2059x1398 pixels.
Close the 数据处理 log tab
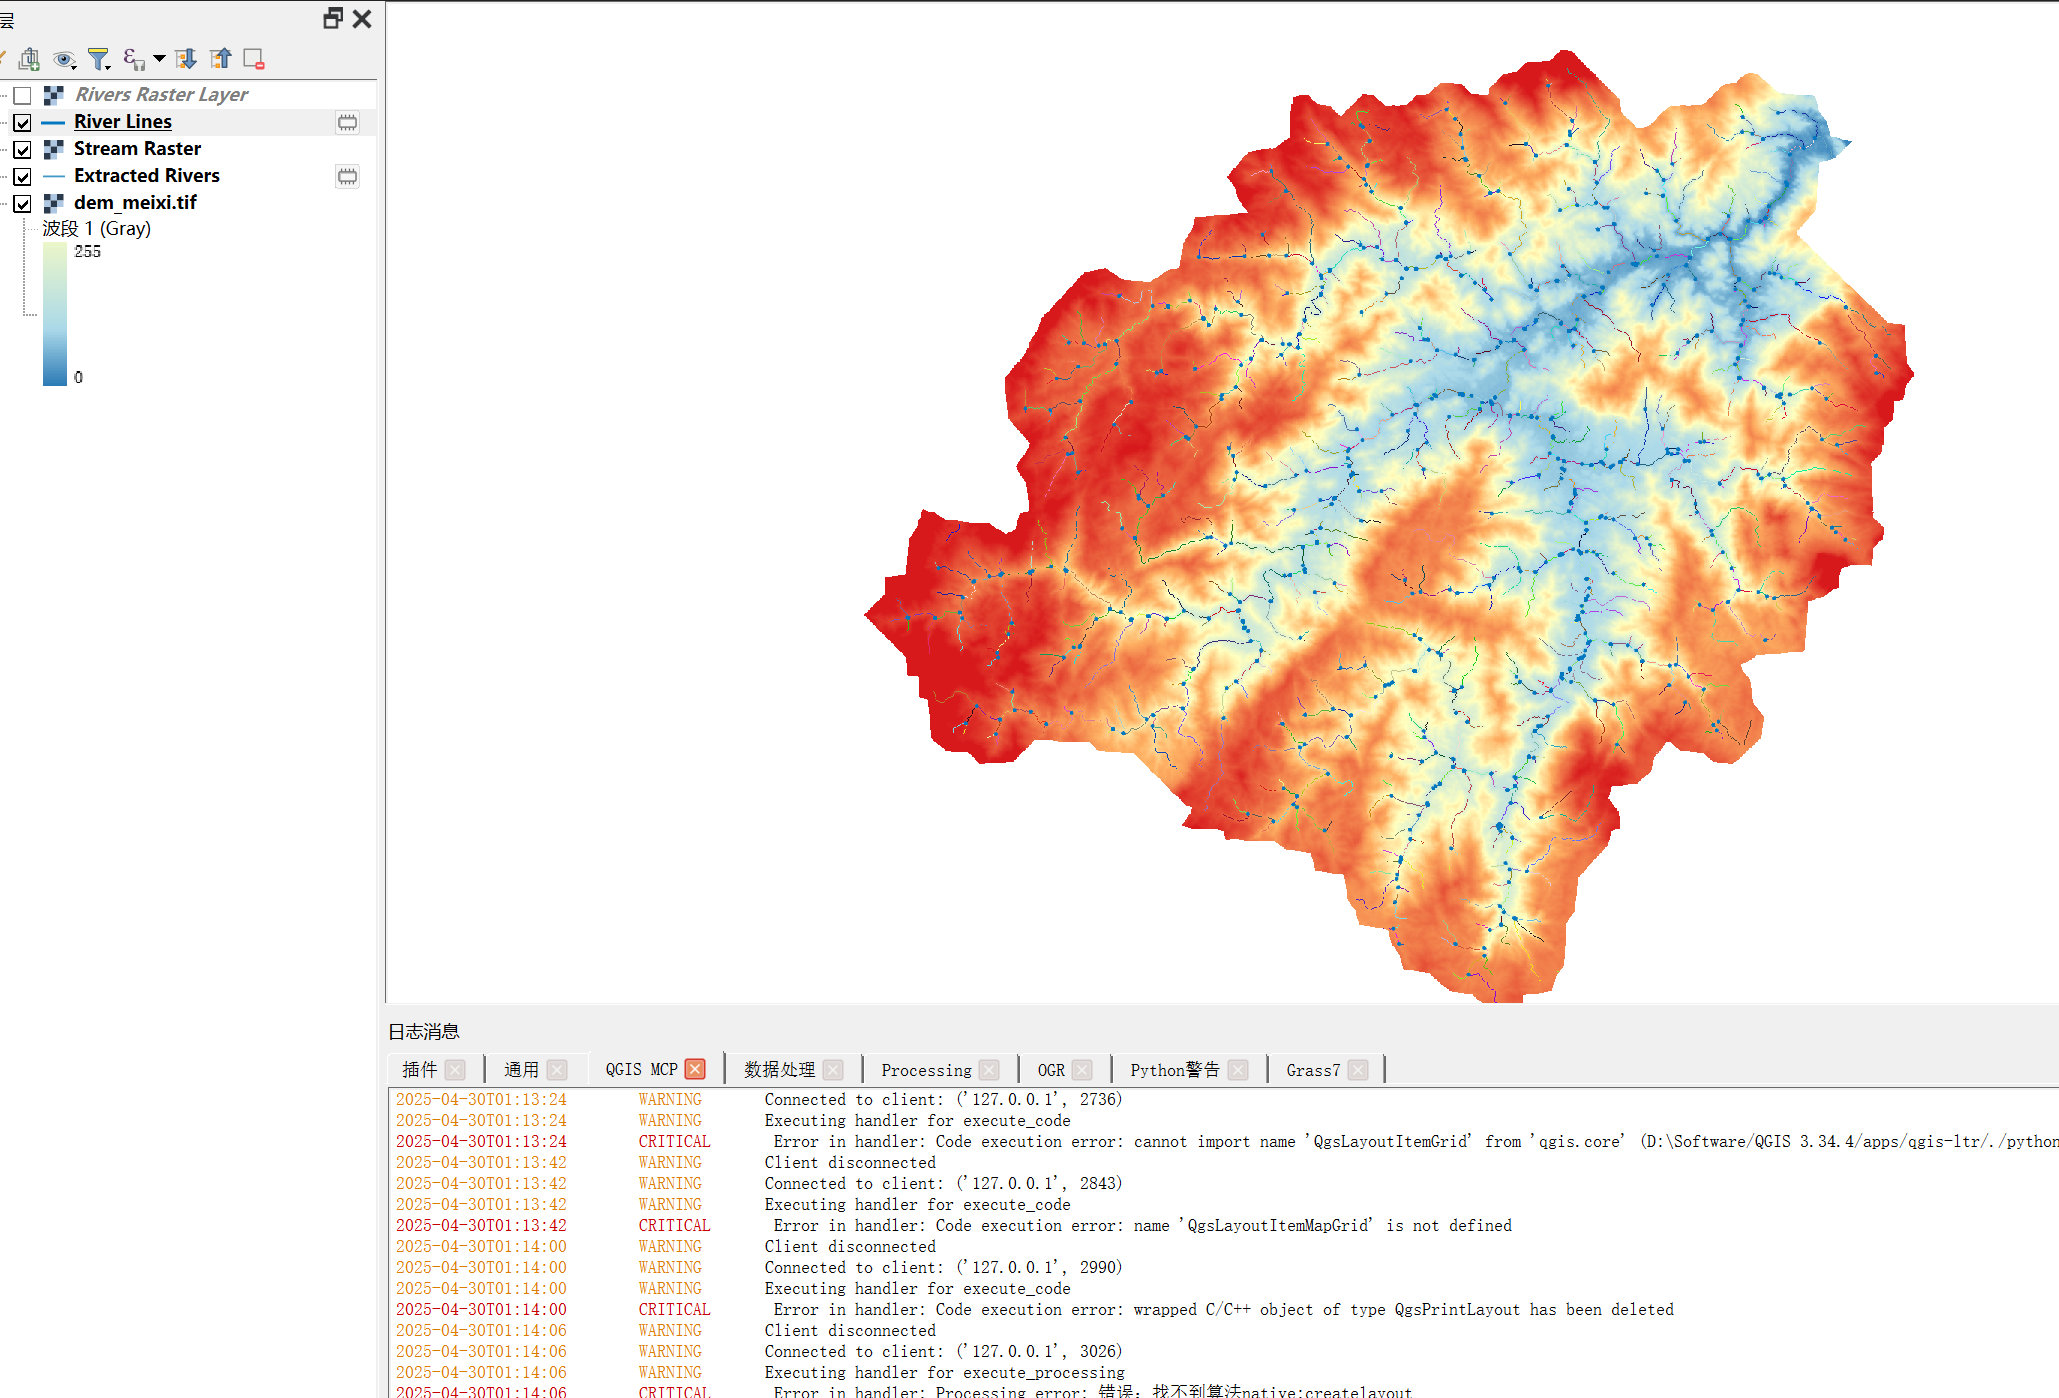[833, 1070]
